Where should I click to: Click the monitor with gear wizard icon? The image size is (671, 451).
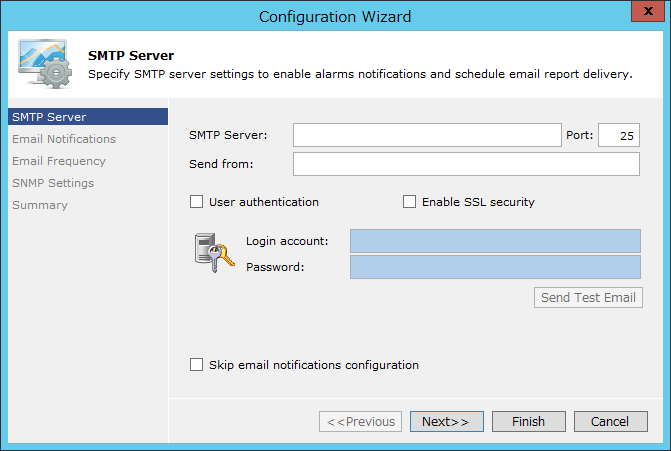45,64
